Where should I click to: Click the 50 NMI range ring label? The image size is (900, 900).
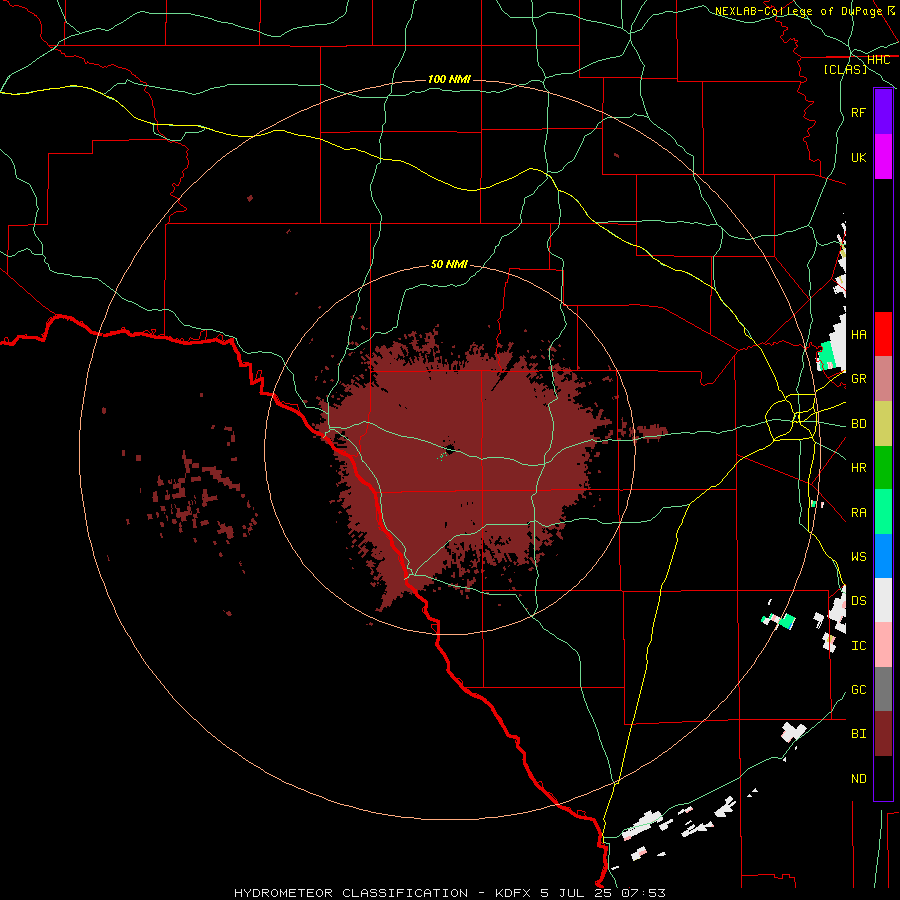tap(449, 264)
